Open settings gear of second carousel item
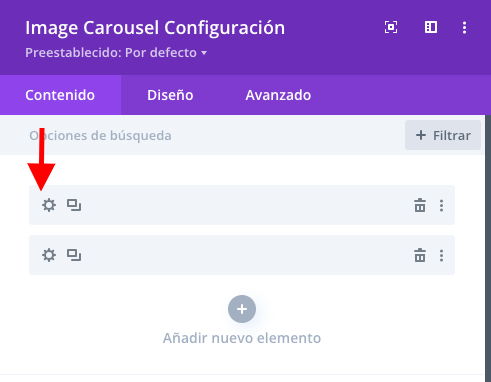 (x=49, y=255)
